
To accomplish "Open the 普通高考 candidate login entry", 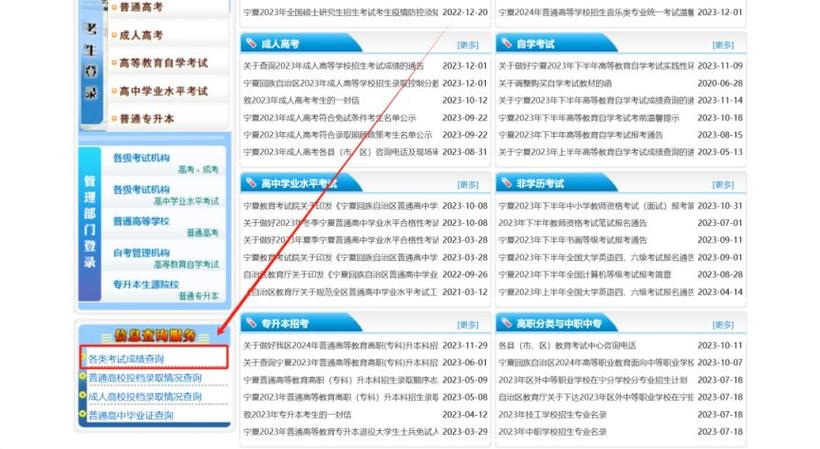I will [x=141, y=7].
